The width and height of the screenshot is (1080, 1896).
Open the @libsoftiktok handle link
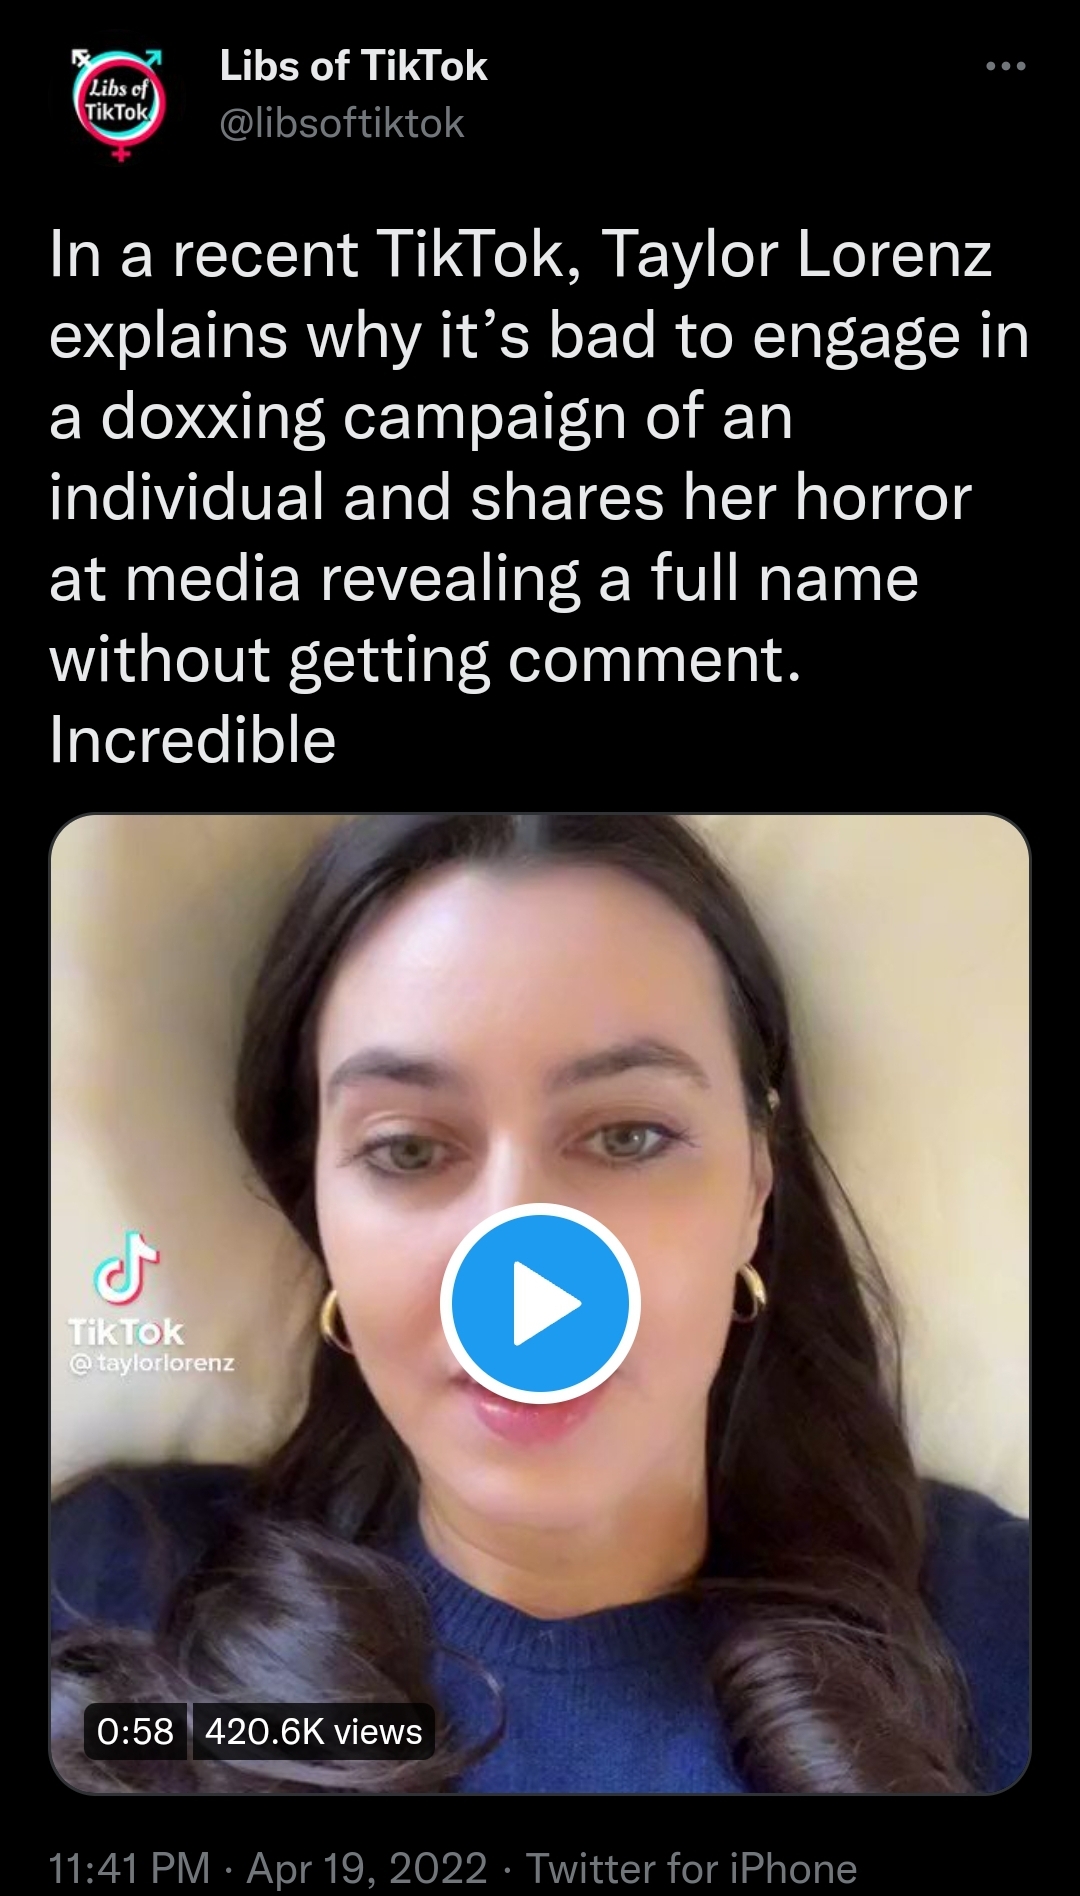(x=341, y=123)
